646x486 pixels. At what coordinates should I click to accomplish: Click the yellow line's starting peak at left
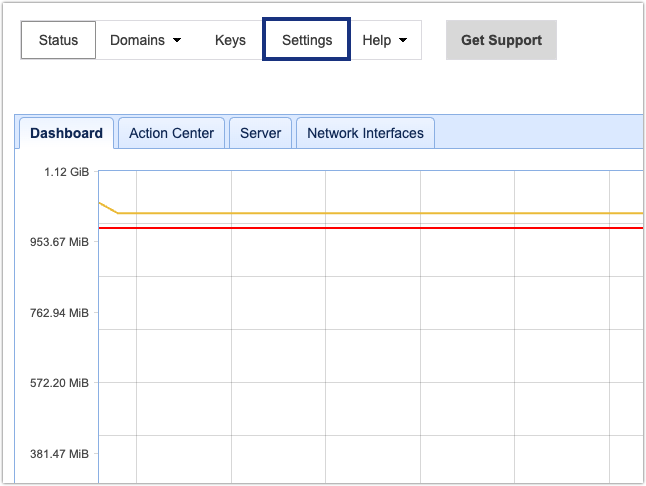[101, 203]
